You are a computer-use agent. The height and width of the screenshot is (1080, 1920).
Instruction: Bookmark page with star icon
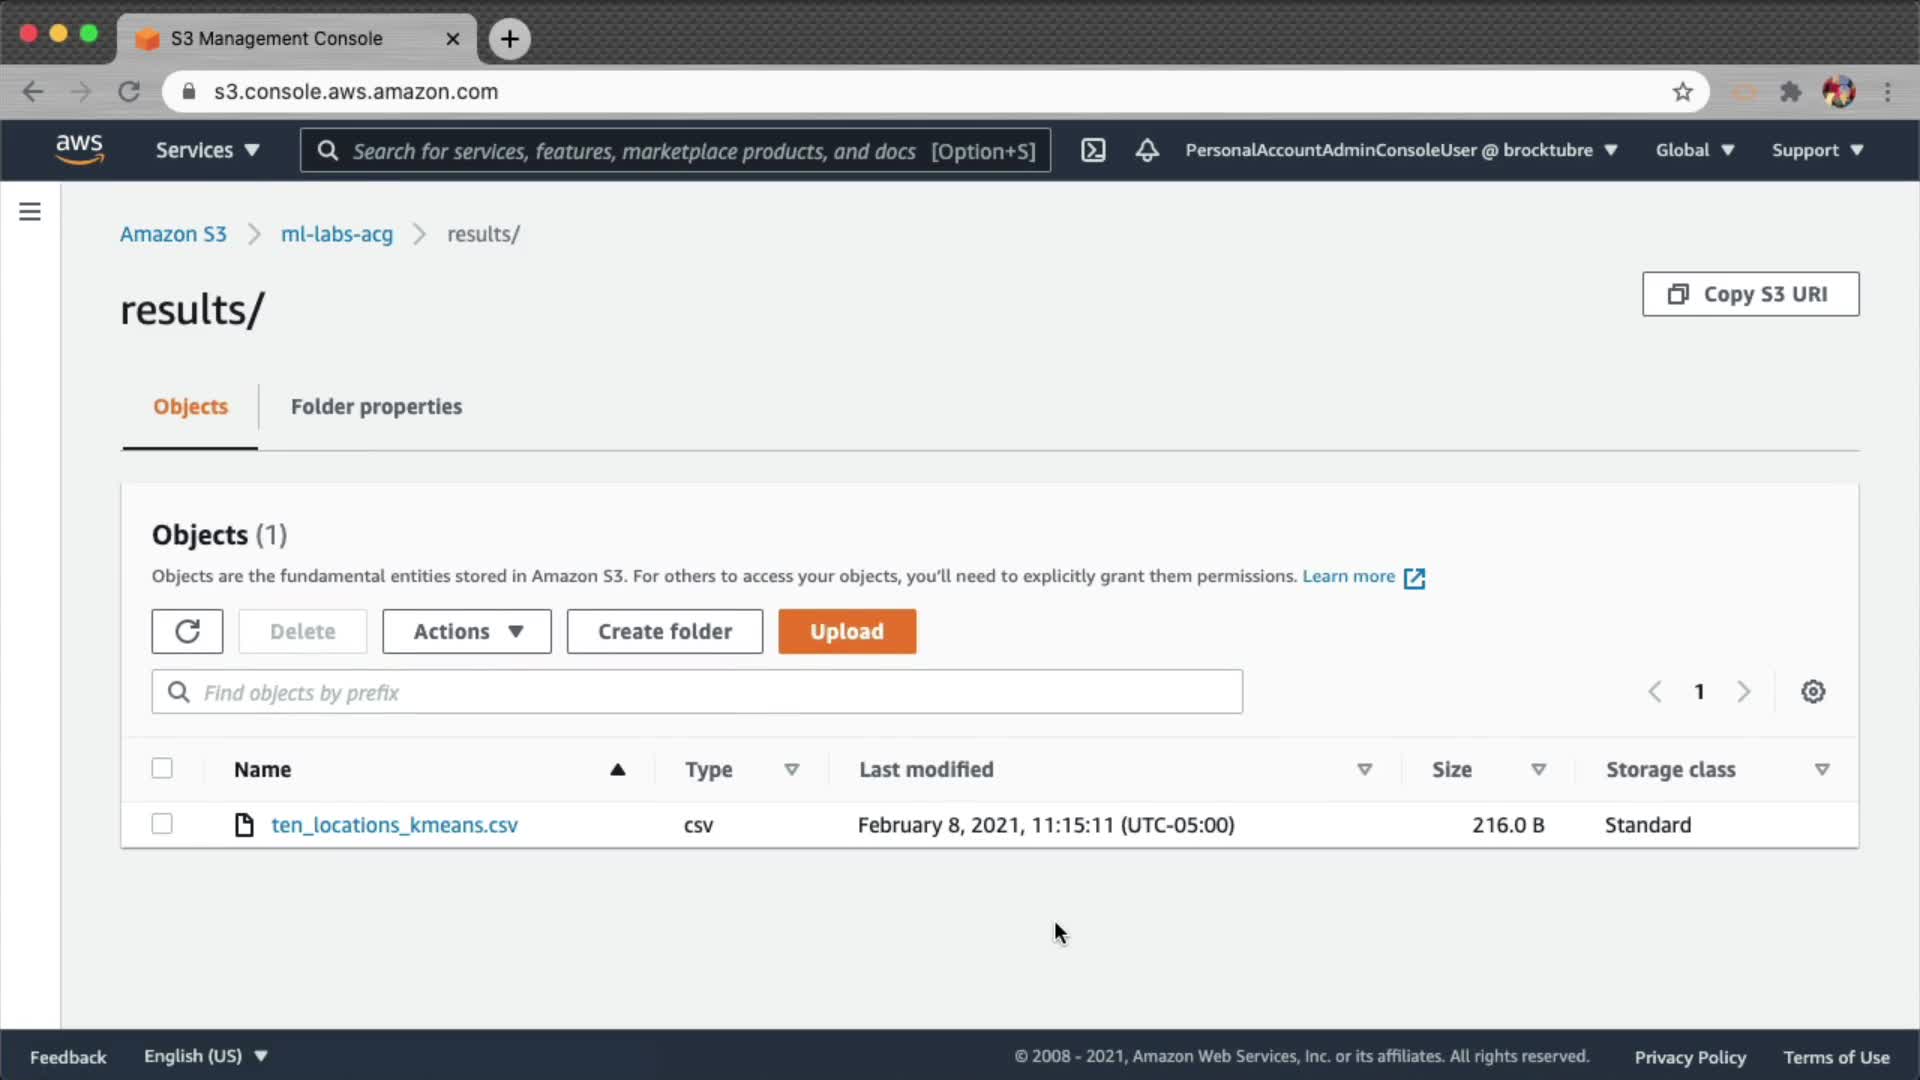coord(1682,92)
